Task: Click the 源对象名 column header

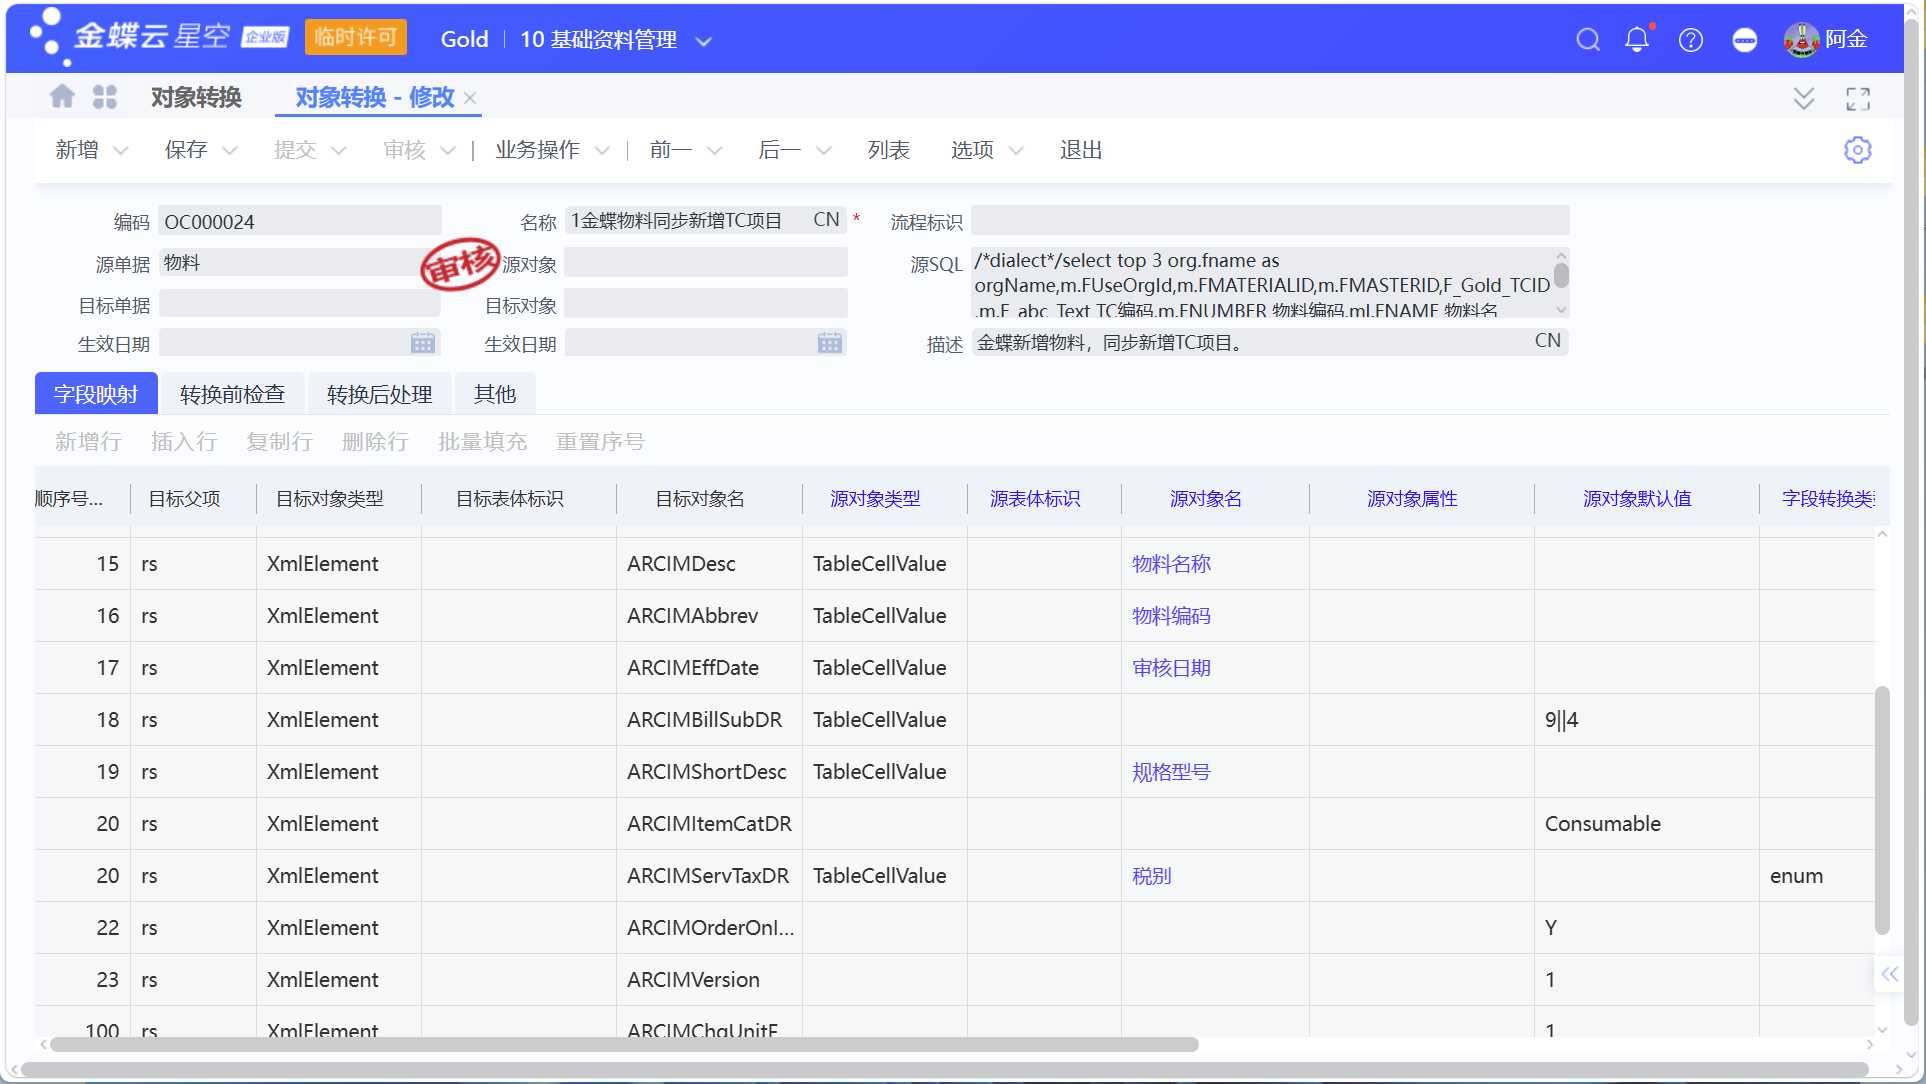Action: point(1206,498)
